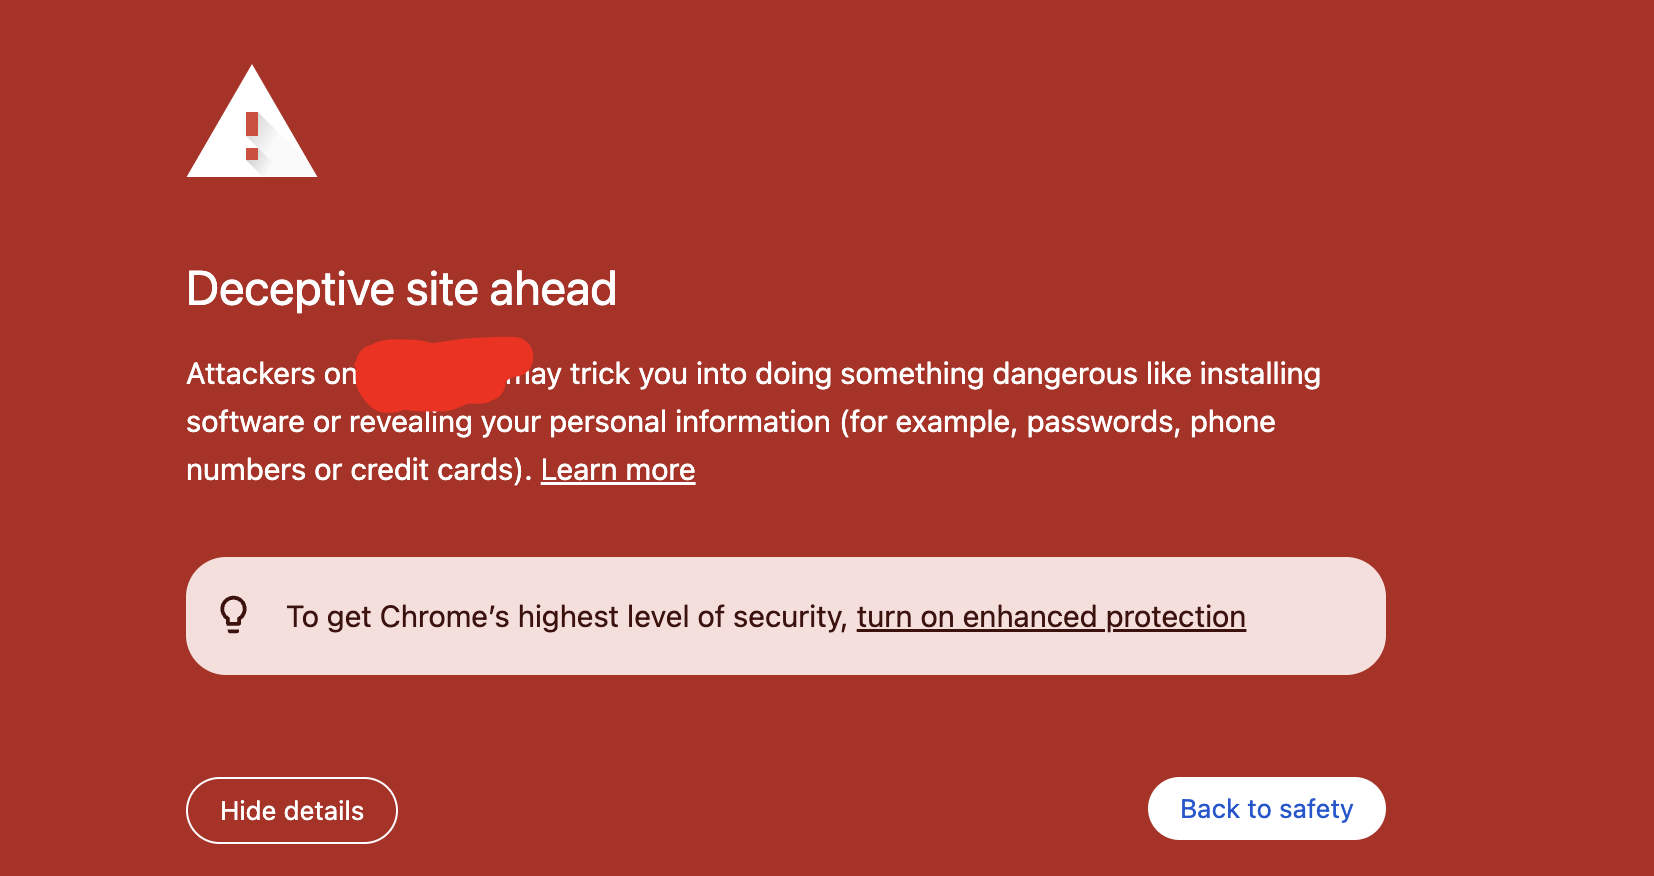Viewport: 1654px width, 876px height.
Task: Click the white warning triangle icon
Action: point(252,124)
